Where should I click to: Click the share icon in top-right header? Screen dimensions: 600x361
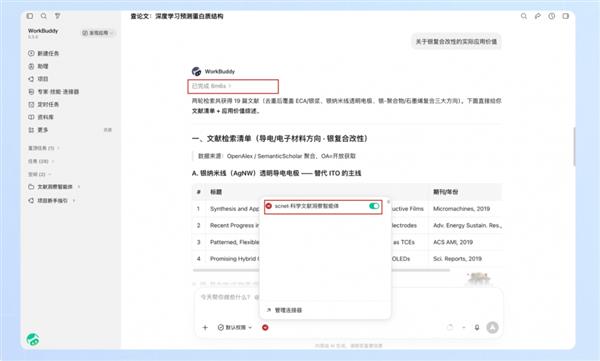click(x=538, y=16)
